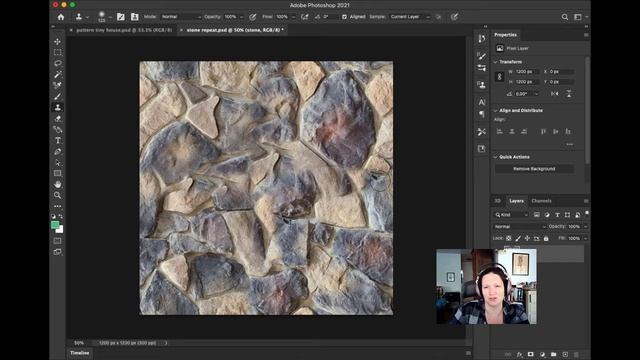Open the Properties panel menu icon
The width and height of the screenshot is (640, 360).
click(586, 35)
